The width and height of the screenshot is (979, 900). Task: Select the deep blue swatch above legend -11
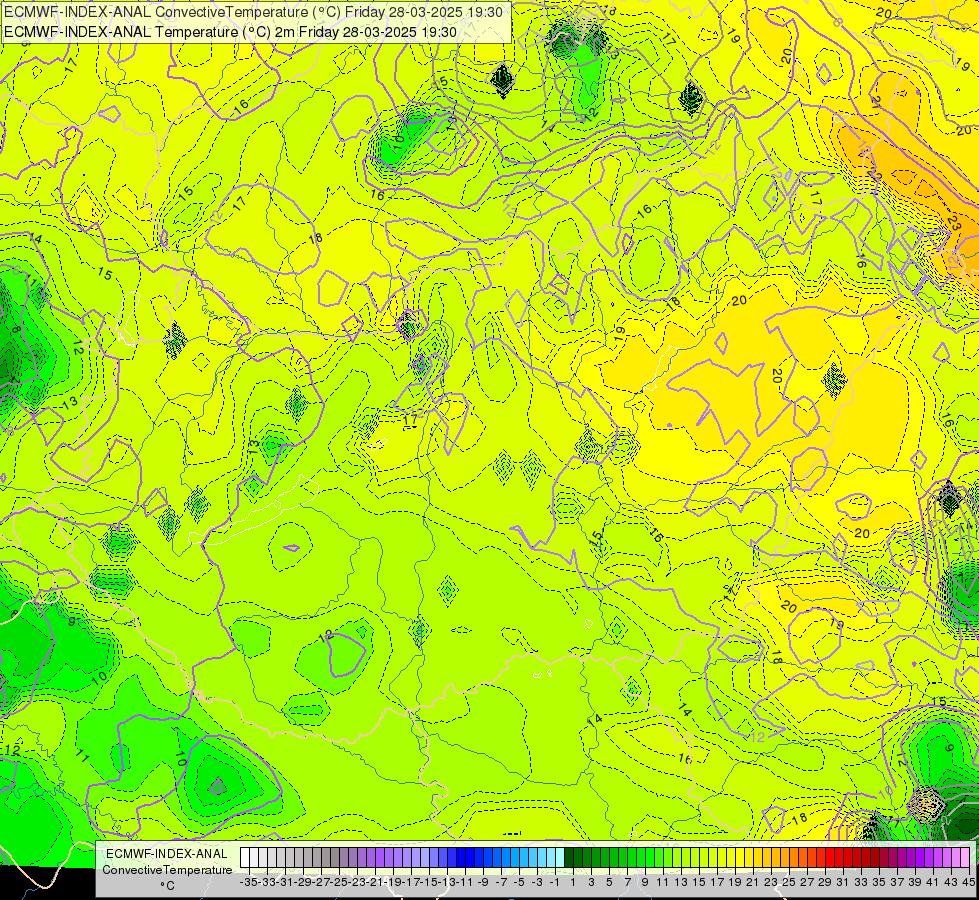click(x=461, y=857)
